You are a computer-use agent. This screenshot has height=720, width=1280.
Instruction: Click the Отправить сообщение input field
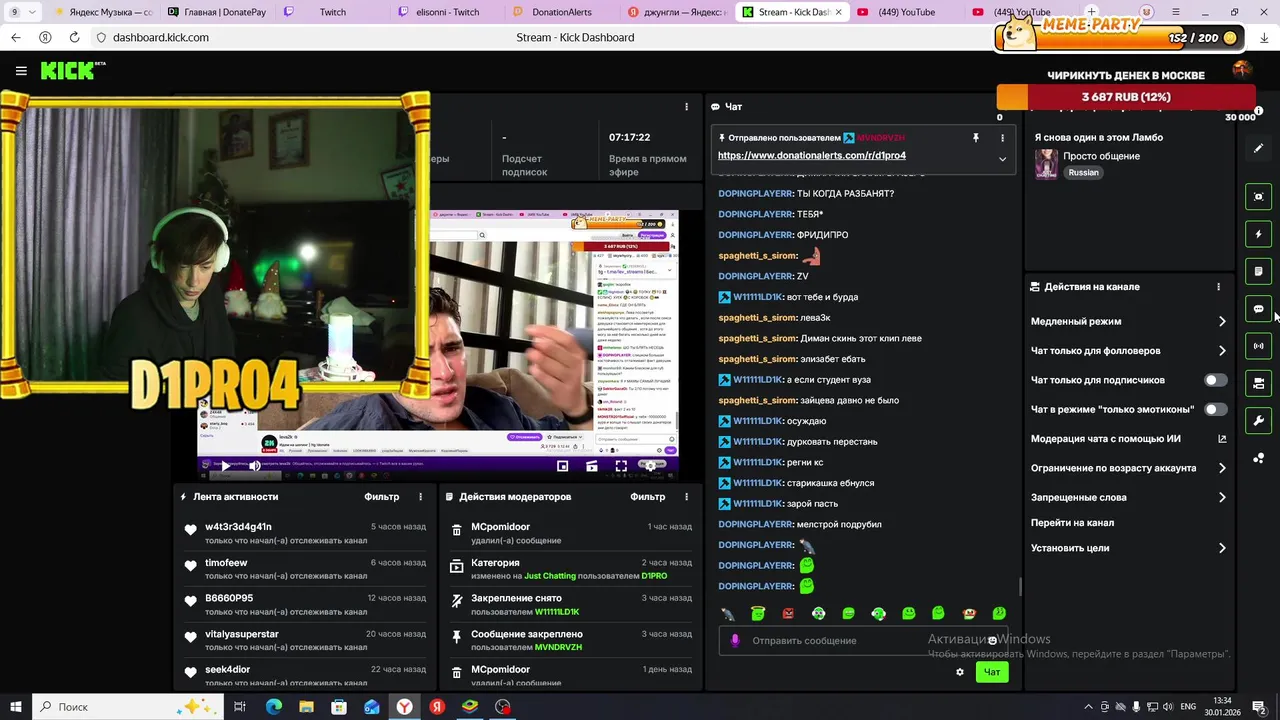pos(862,641)
